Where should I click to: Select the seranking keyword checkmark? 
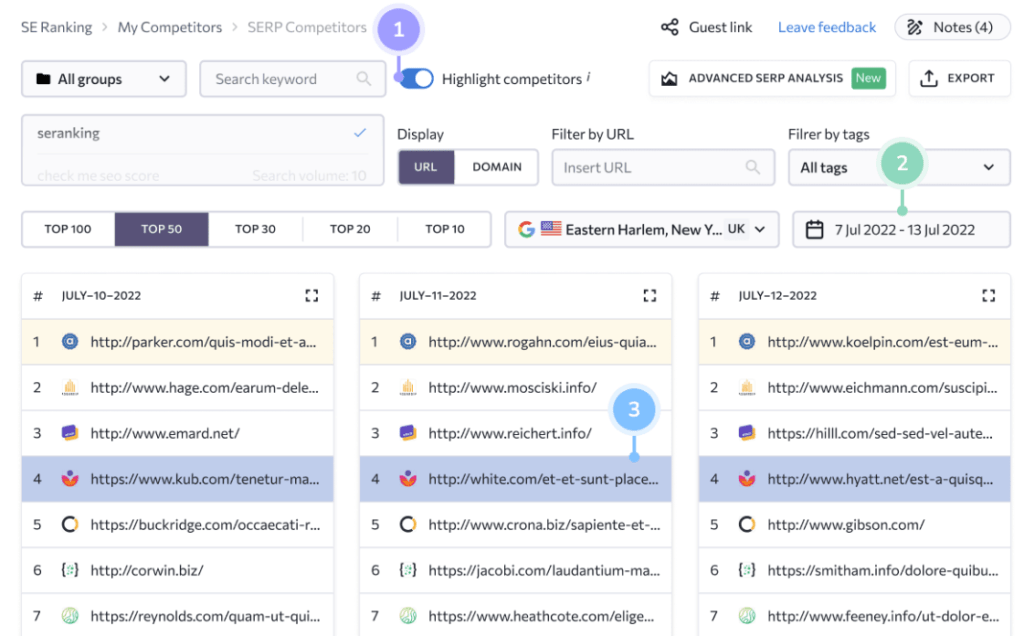[x=360, y=133]
